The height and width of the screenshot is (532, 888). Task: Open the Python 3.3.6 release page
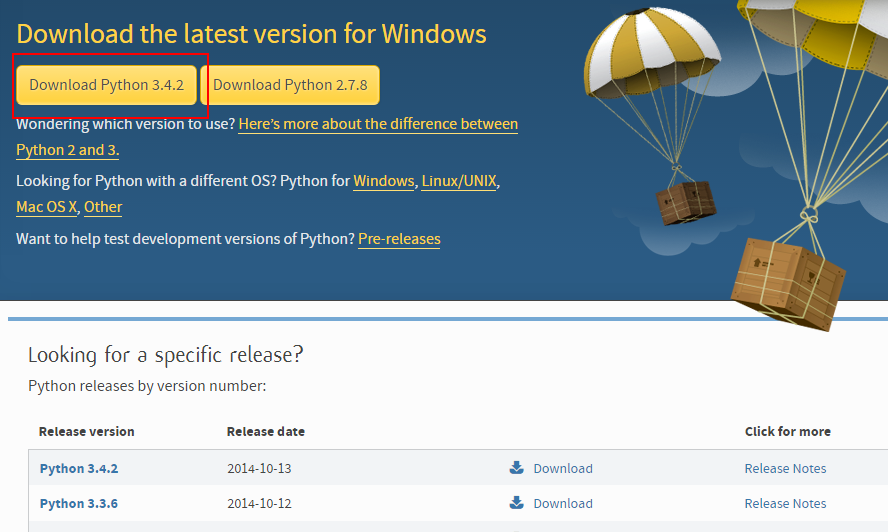pos(79,504)
